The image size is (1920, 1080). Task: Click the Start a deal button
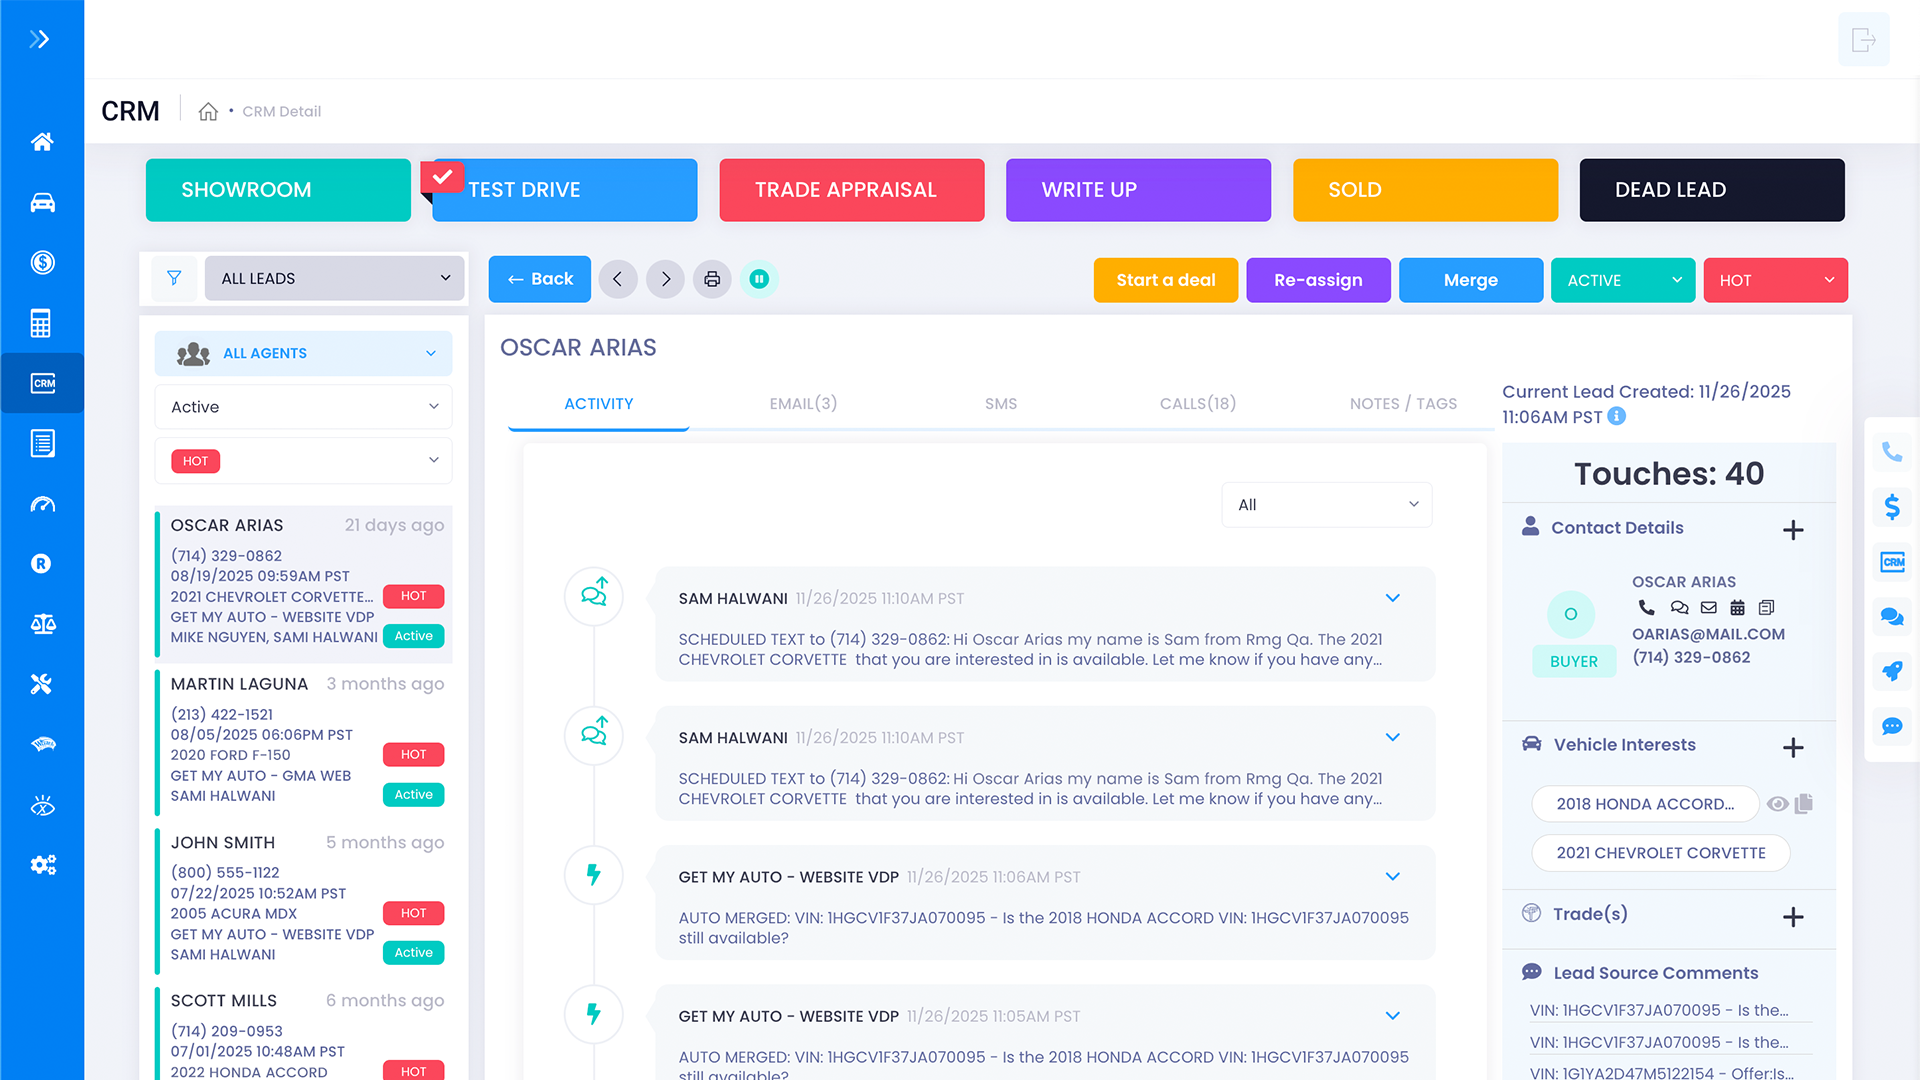1165,280
